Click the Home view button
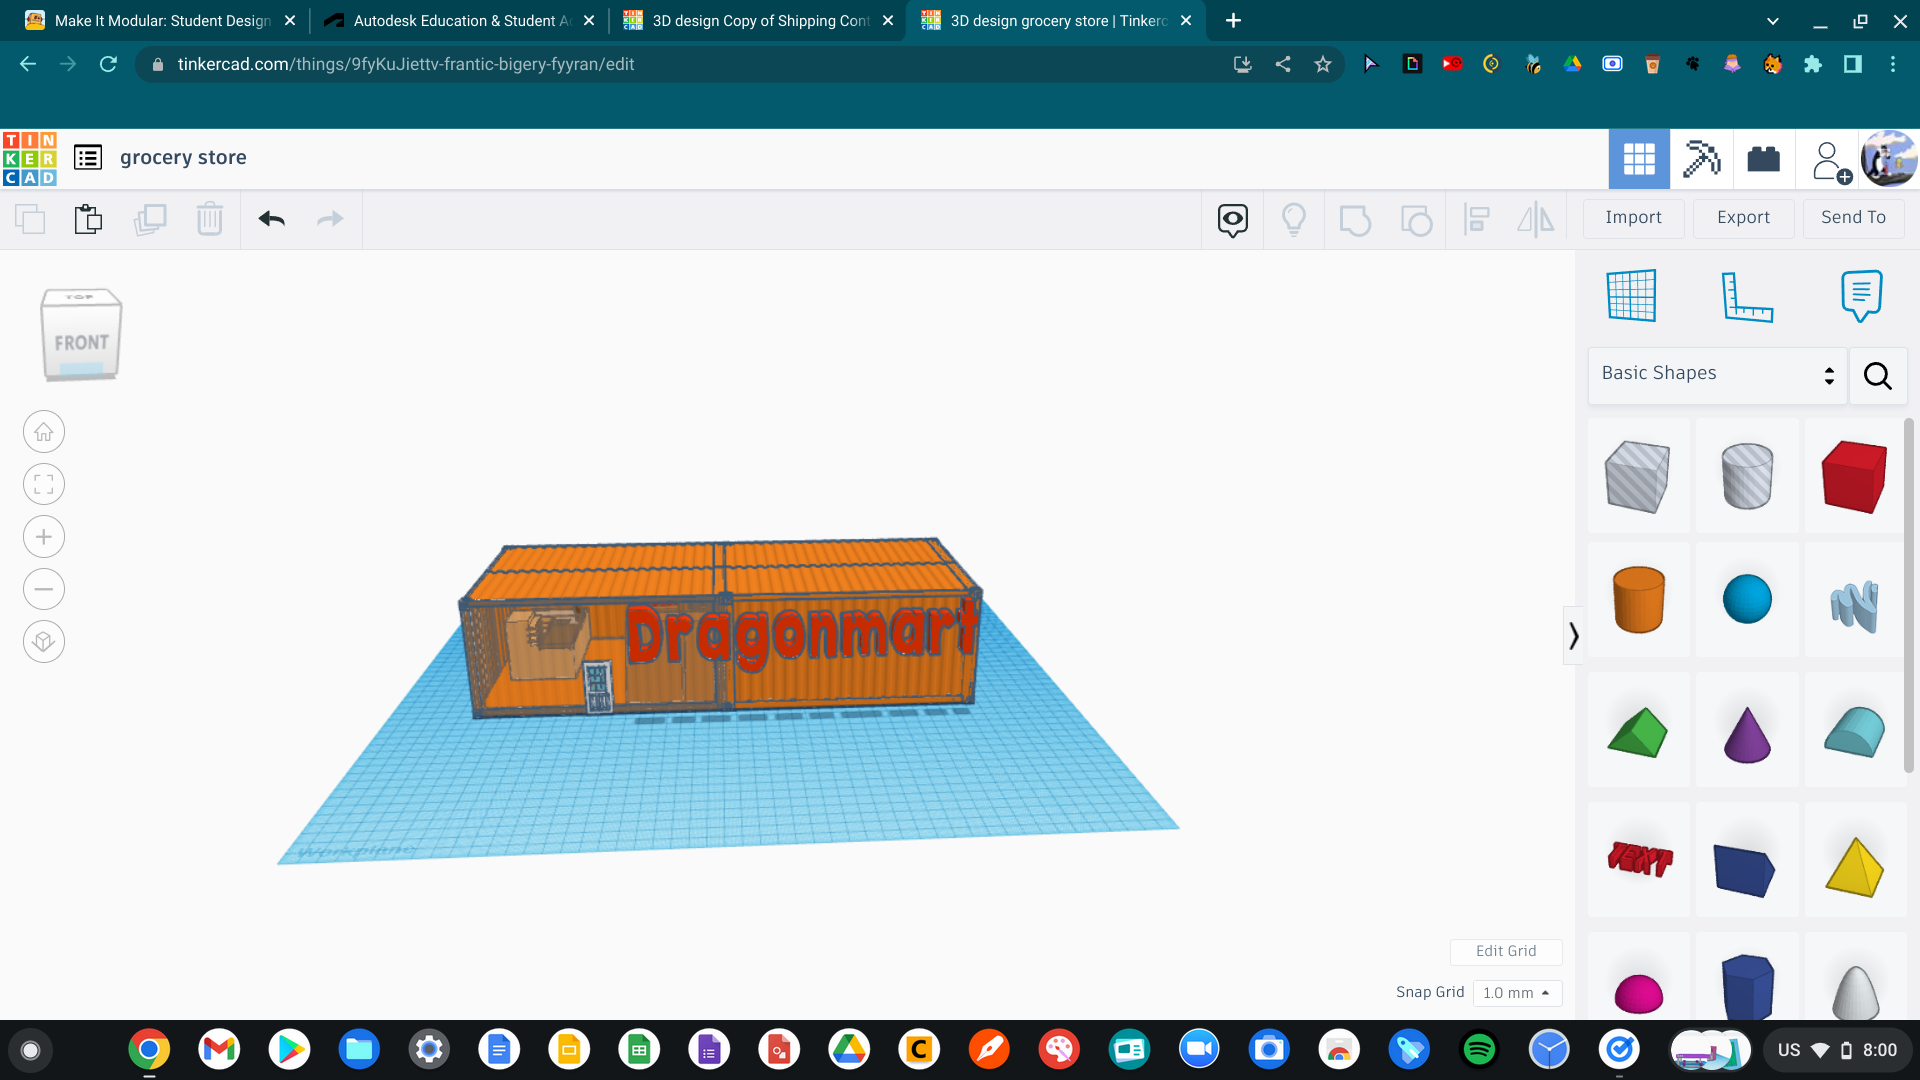 tap(44, 432)
